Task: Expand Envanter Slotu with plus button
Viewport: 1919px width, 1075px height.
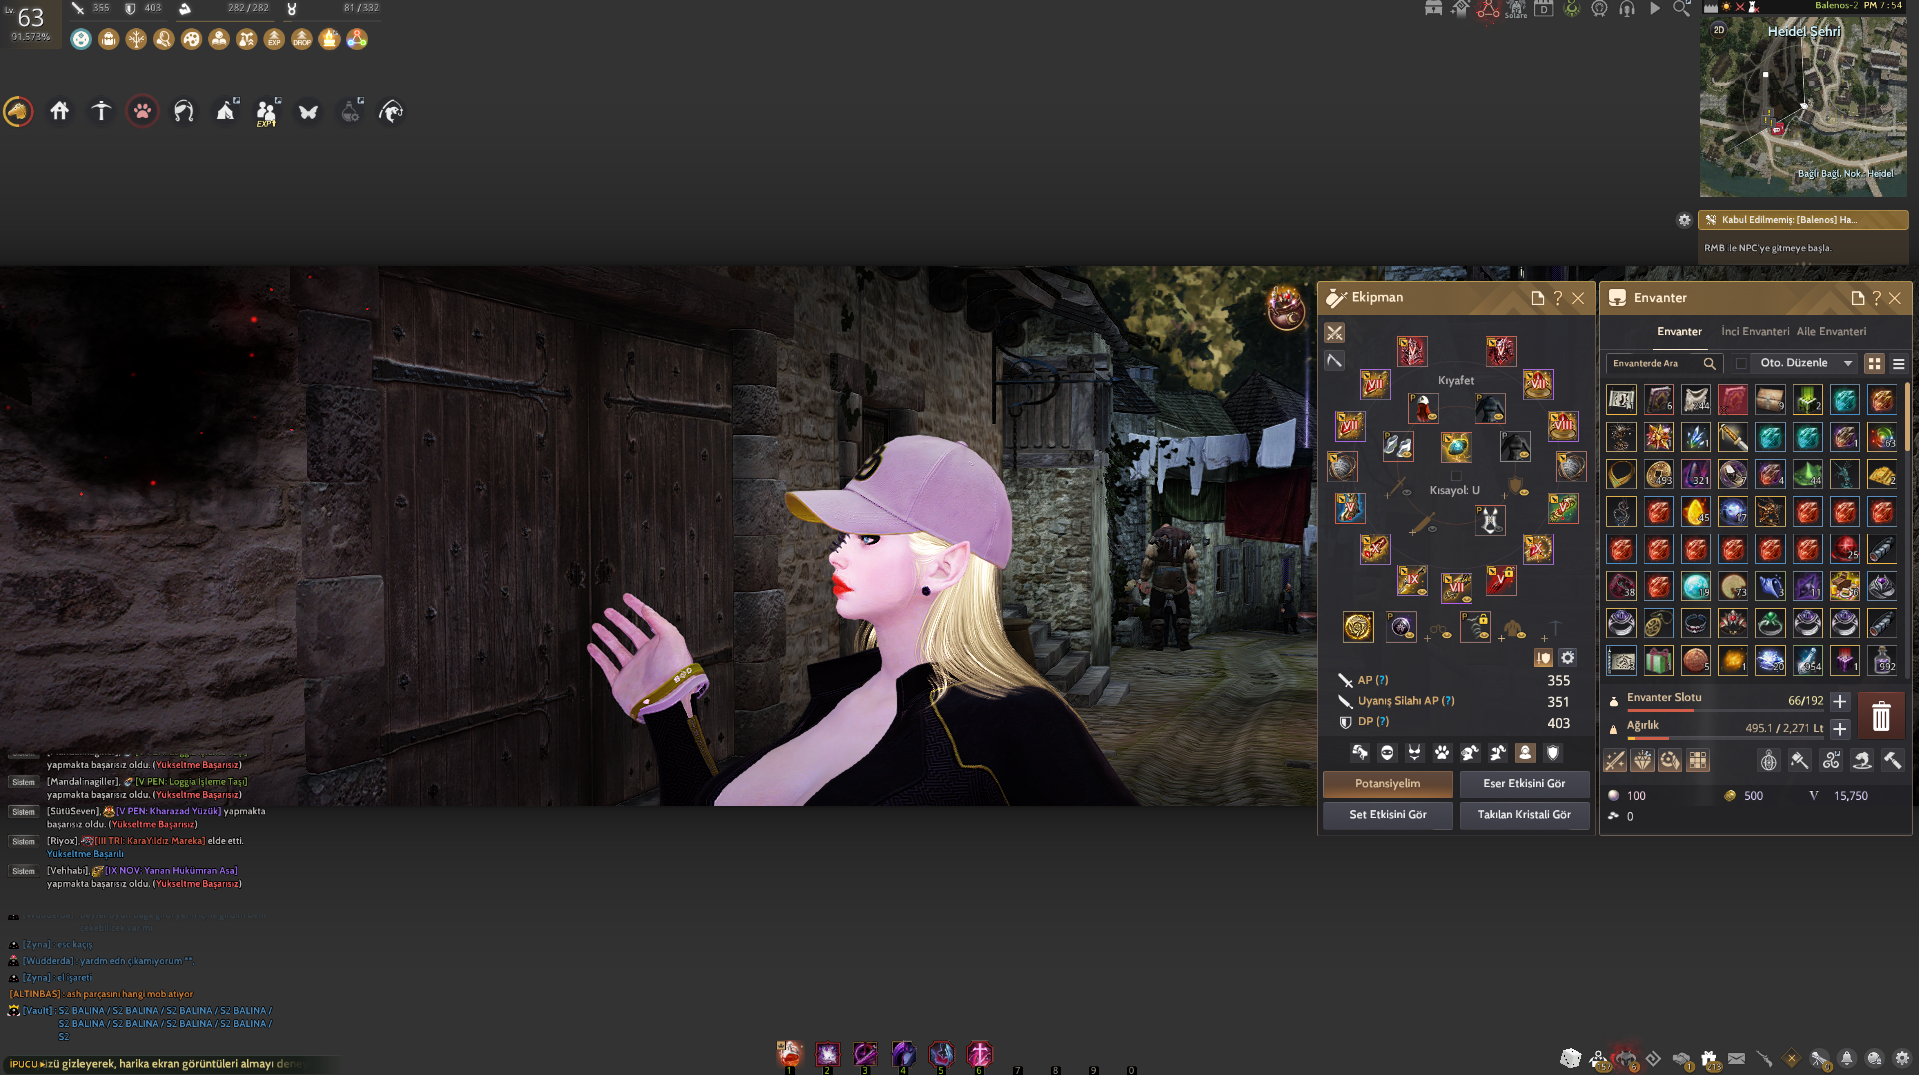Action: pos(1840,701)
